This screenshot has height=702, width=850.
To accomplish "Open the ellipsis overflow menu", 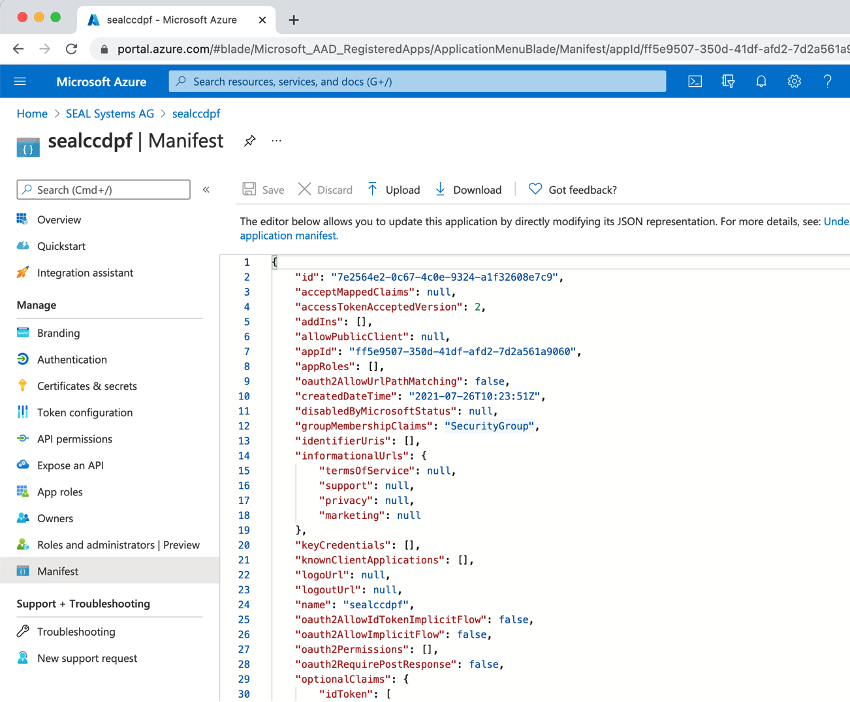I will point(275,141).
